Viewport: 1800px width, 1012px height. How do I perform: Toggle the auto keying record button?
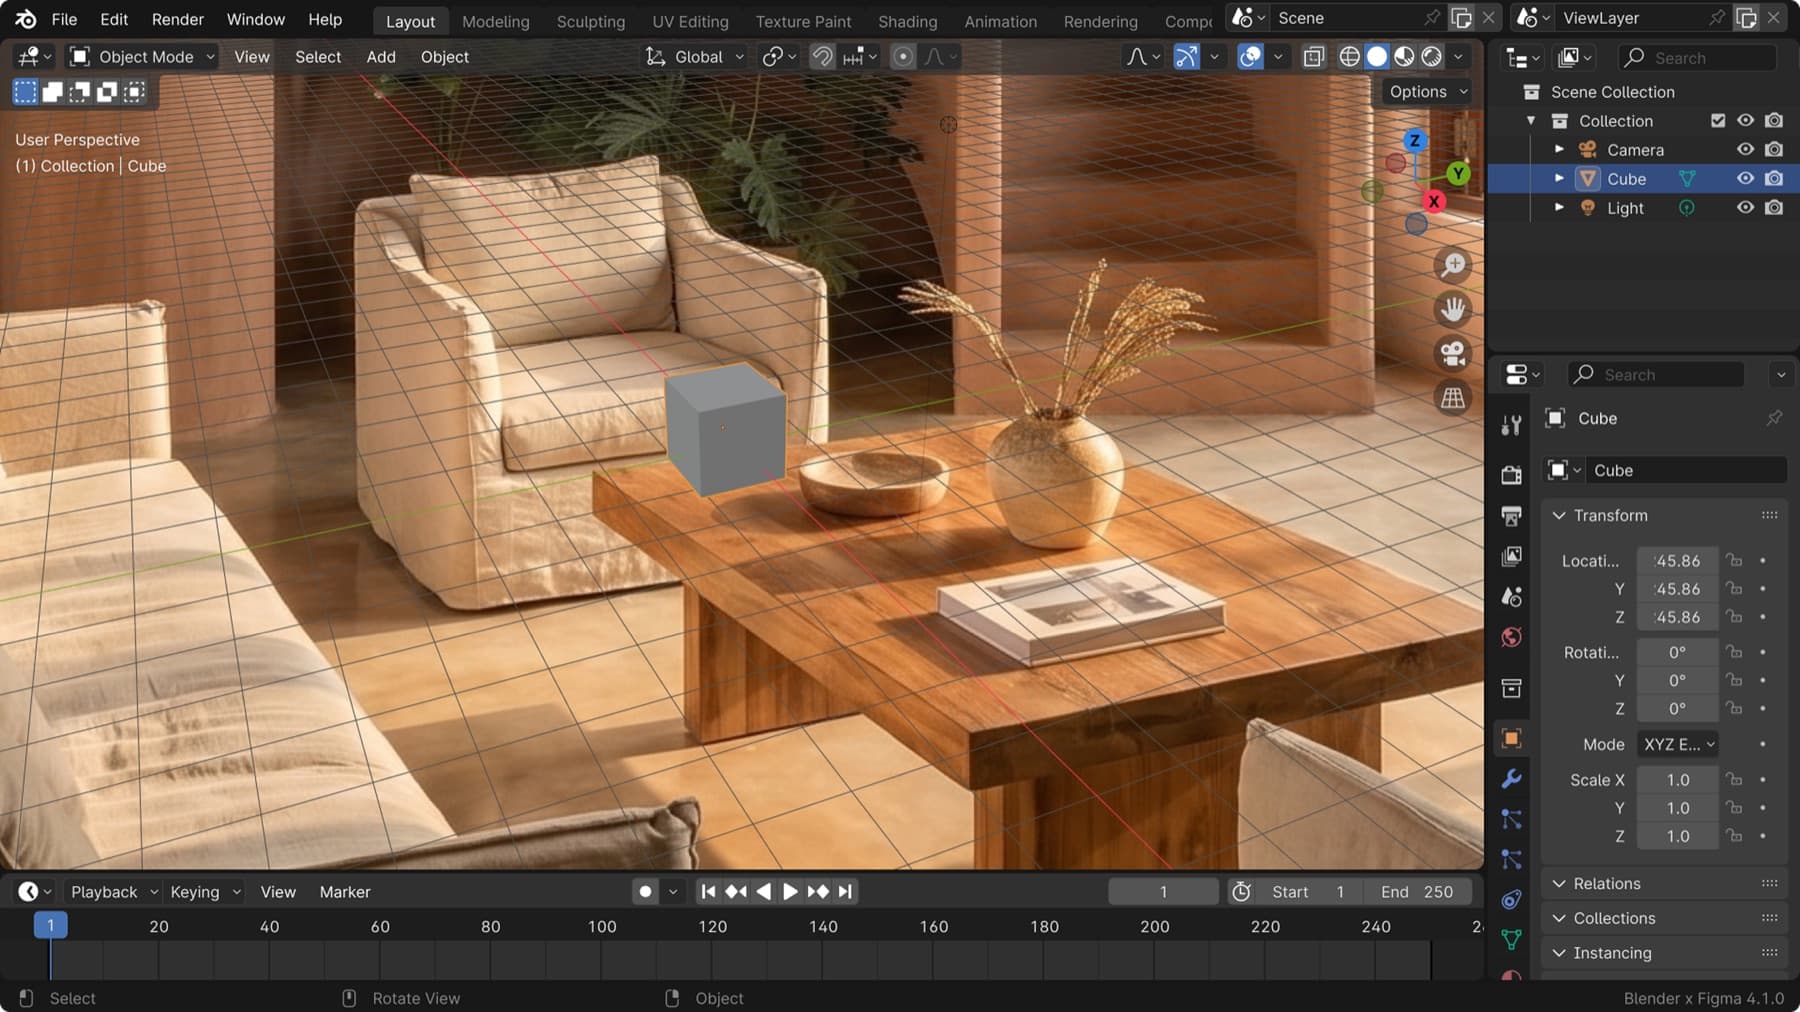(645, 892)
